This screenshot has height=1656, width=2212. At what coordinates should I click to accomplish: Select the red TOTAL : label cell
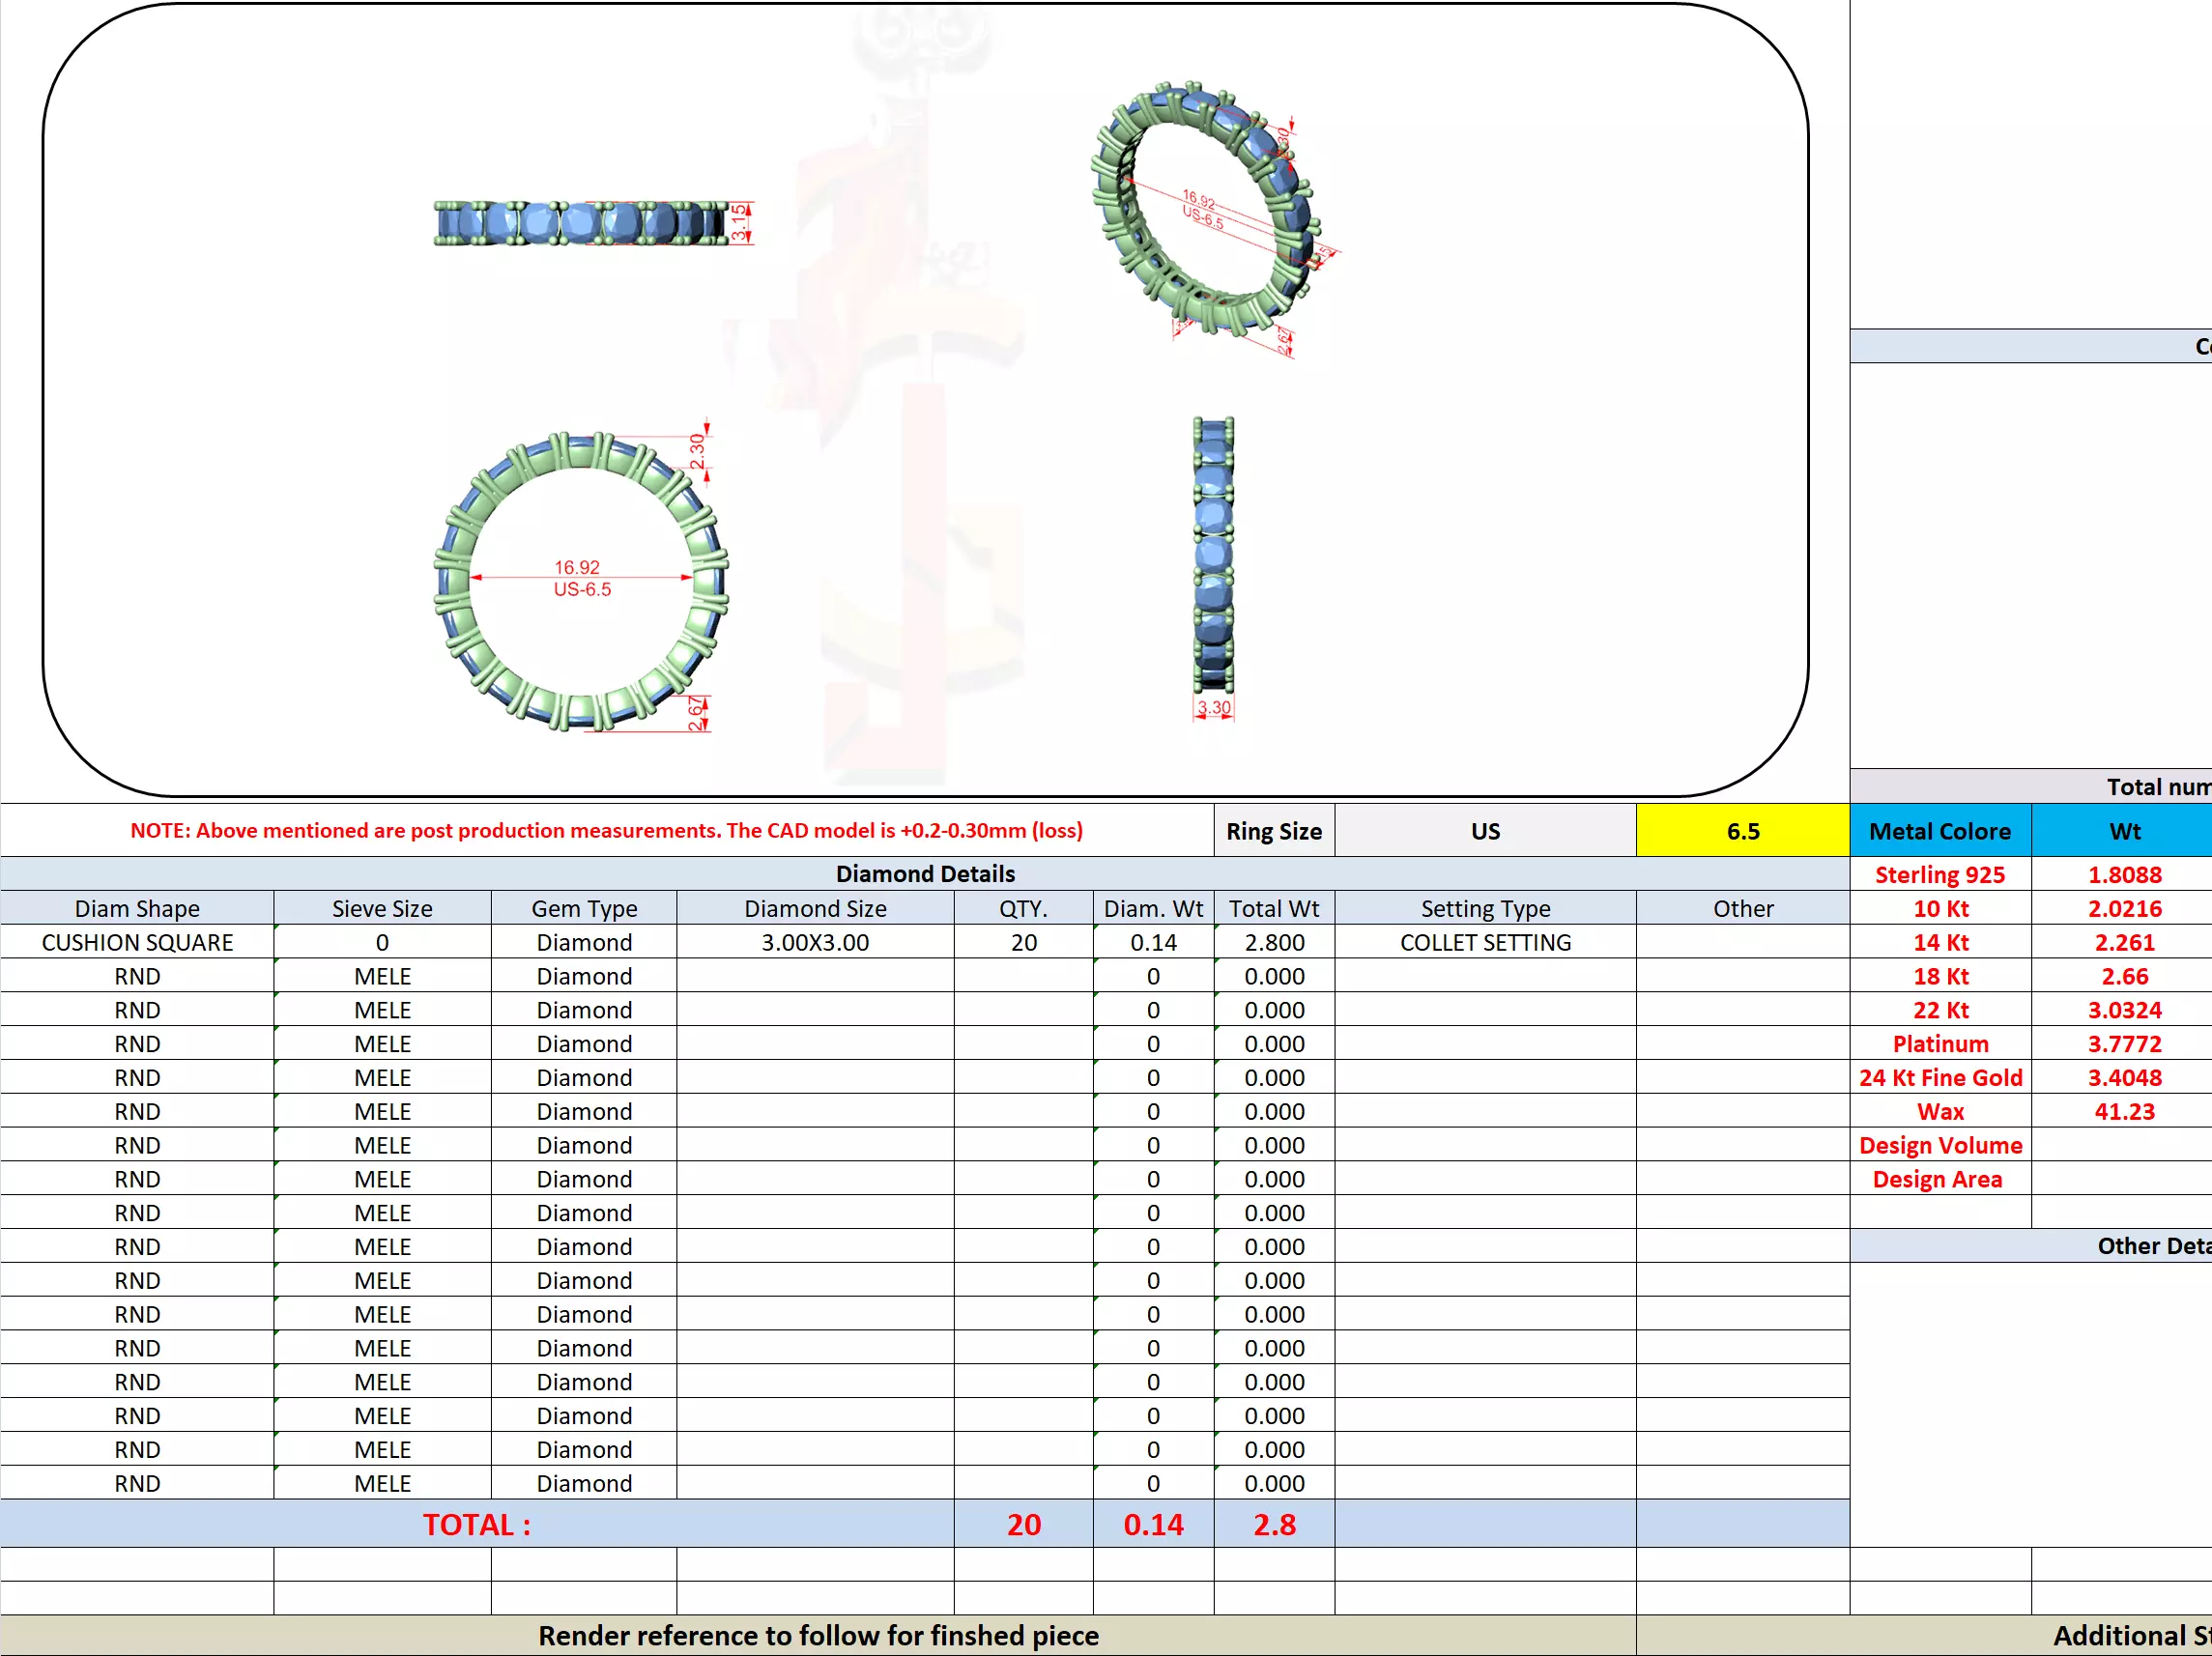[476, 1524]
